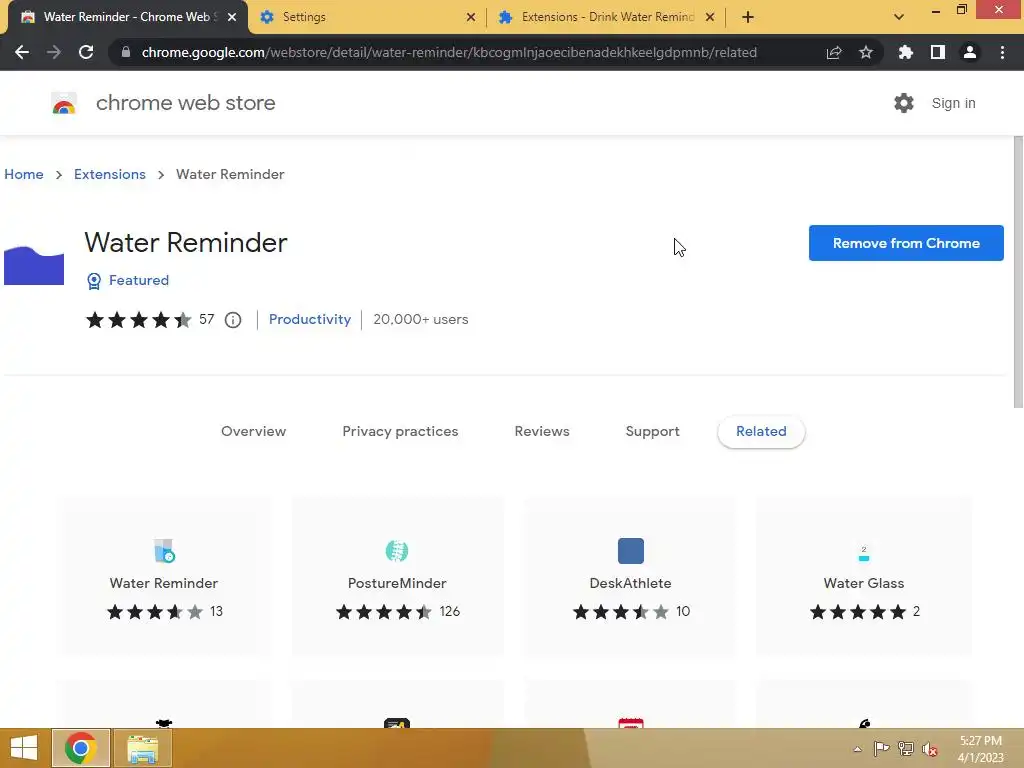Open the Reviews tab
The image size is (1024, 768).
pyautogui.click(x=542, y=431)
